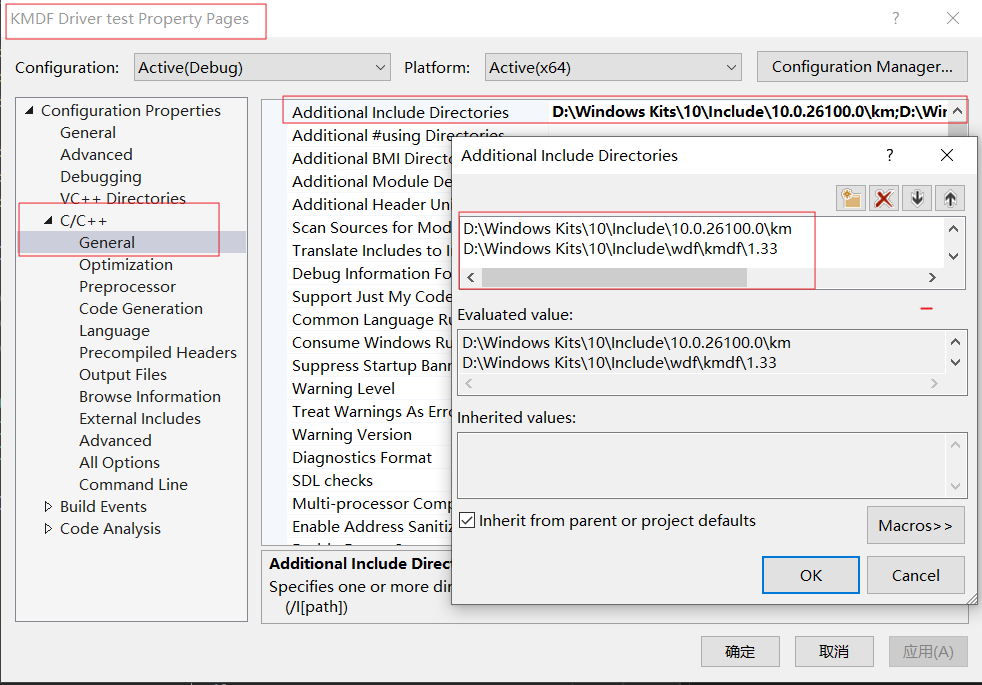This screenshot has width=982, height=685.
Task: Open the Platform dropdown Active(x64)
Action: [612, 67]
